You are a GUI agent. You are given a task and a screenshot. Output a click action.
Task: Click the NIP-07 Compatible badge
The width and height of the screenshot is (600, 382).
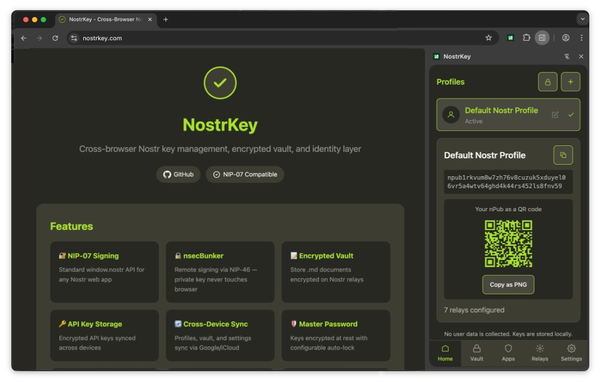point(245,175)
